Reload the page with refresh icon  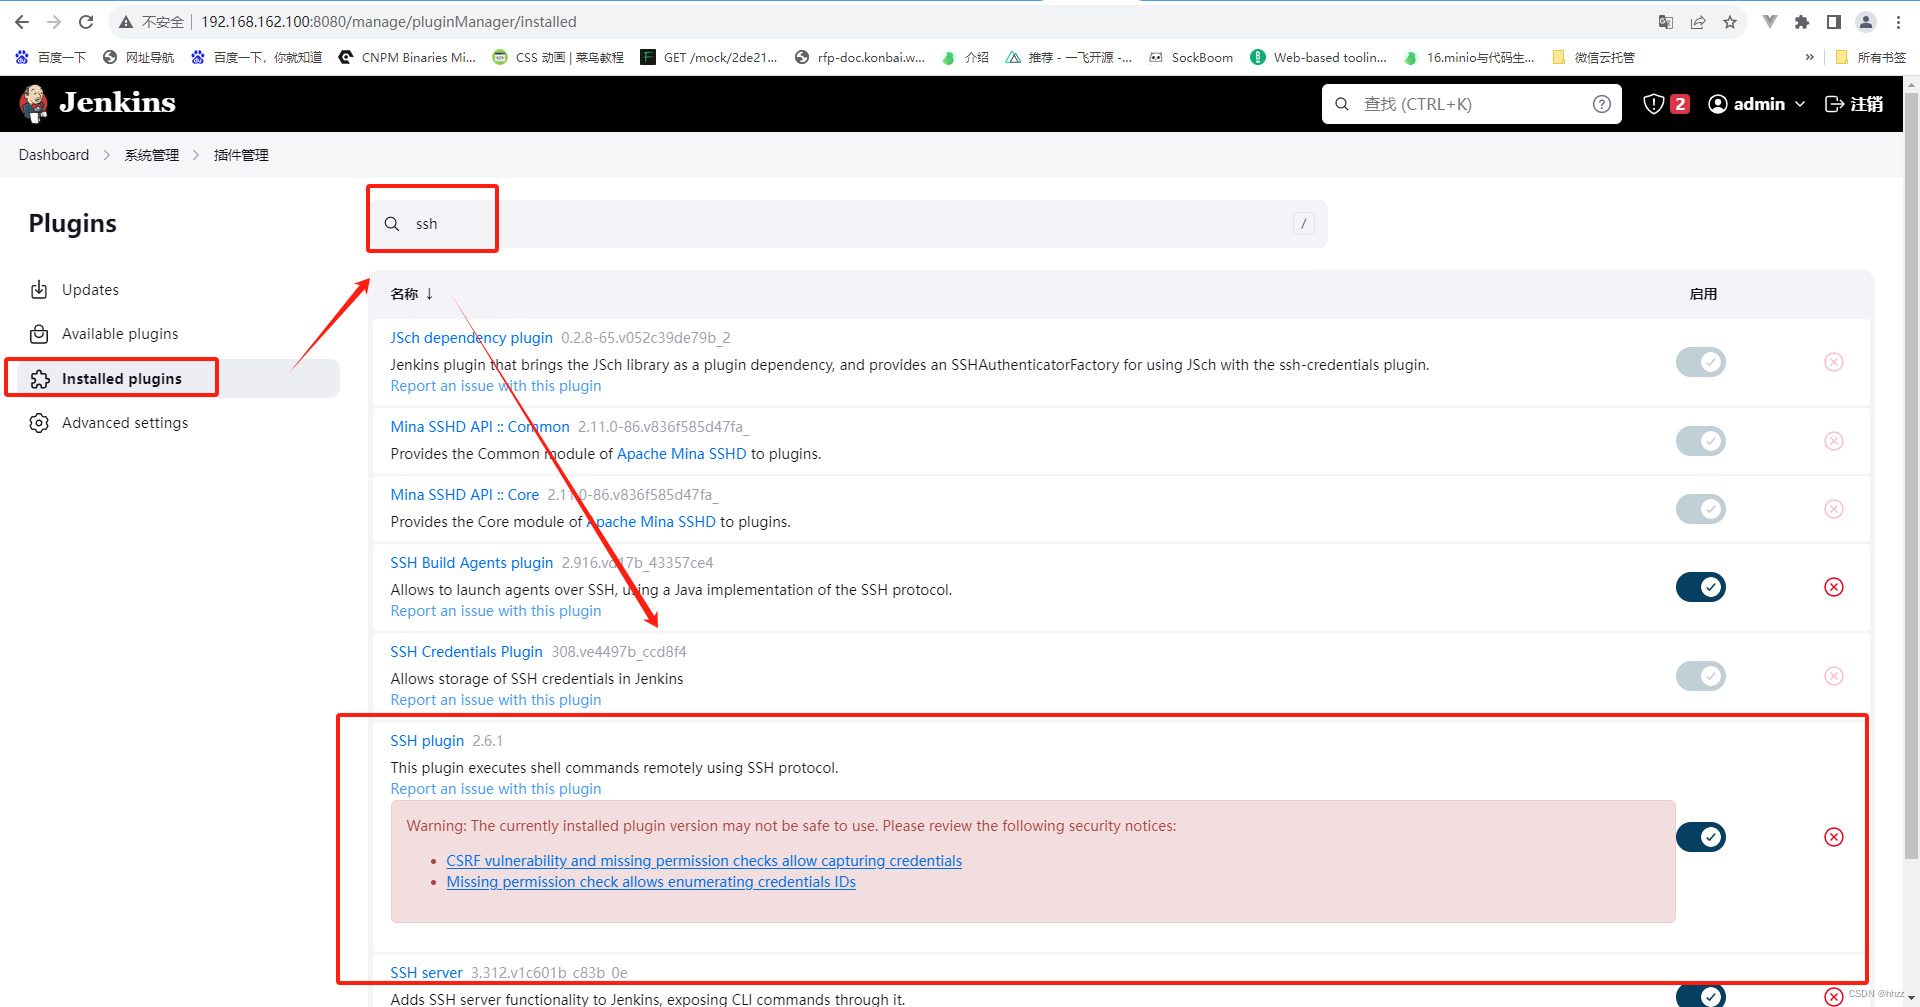pyautogui.click(x=86, y=22)
